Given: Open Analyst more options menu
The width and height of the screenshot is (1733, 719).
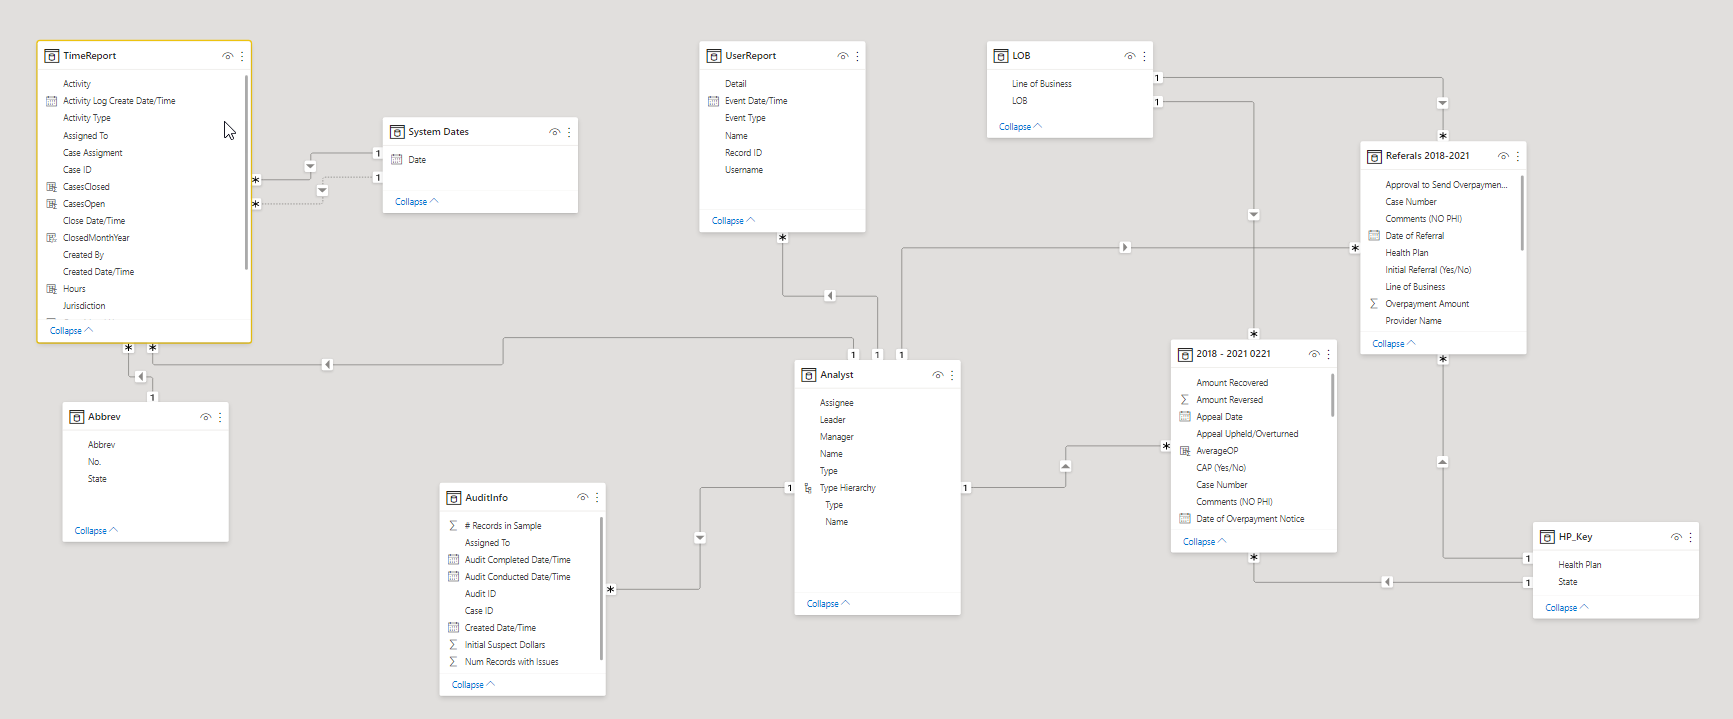Looking at the screenshot, I should coord(952,375).
